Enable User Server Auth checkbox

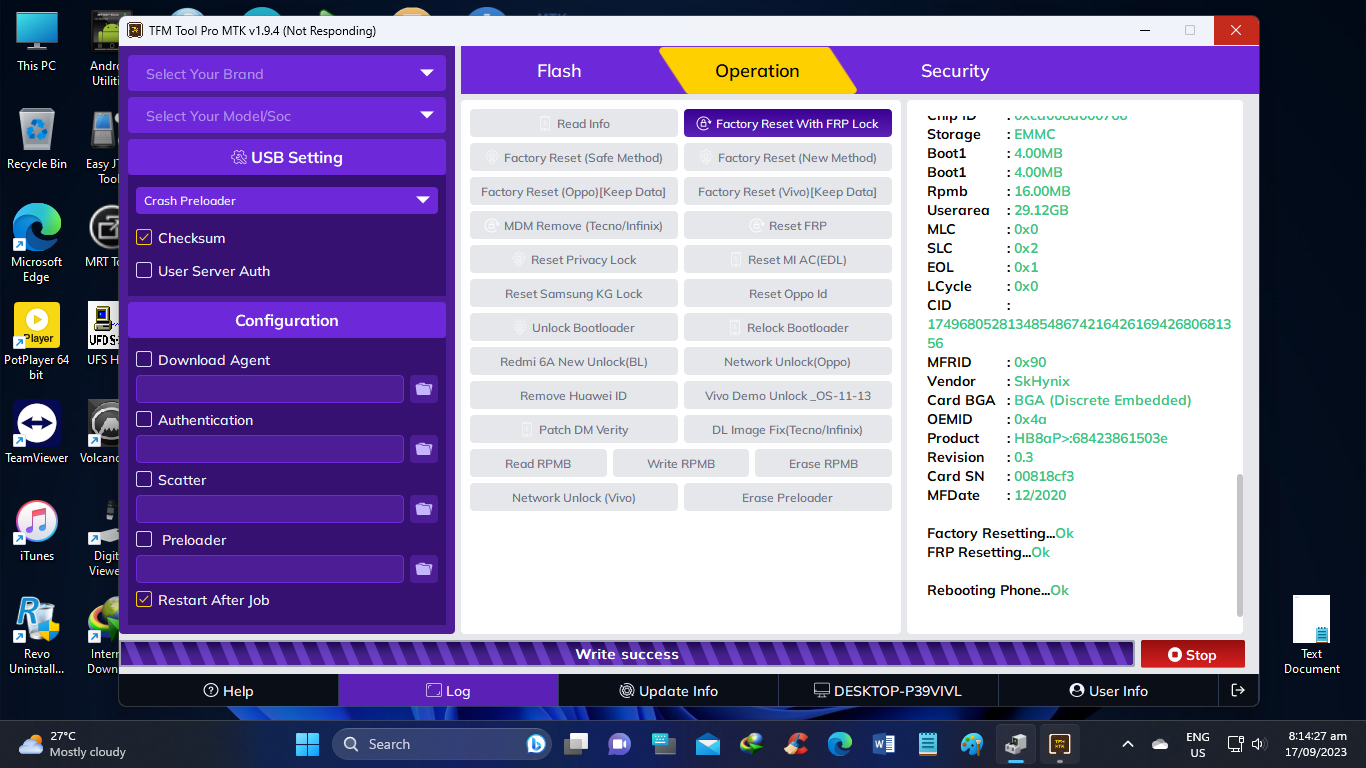(x=144, y=271)
